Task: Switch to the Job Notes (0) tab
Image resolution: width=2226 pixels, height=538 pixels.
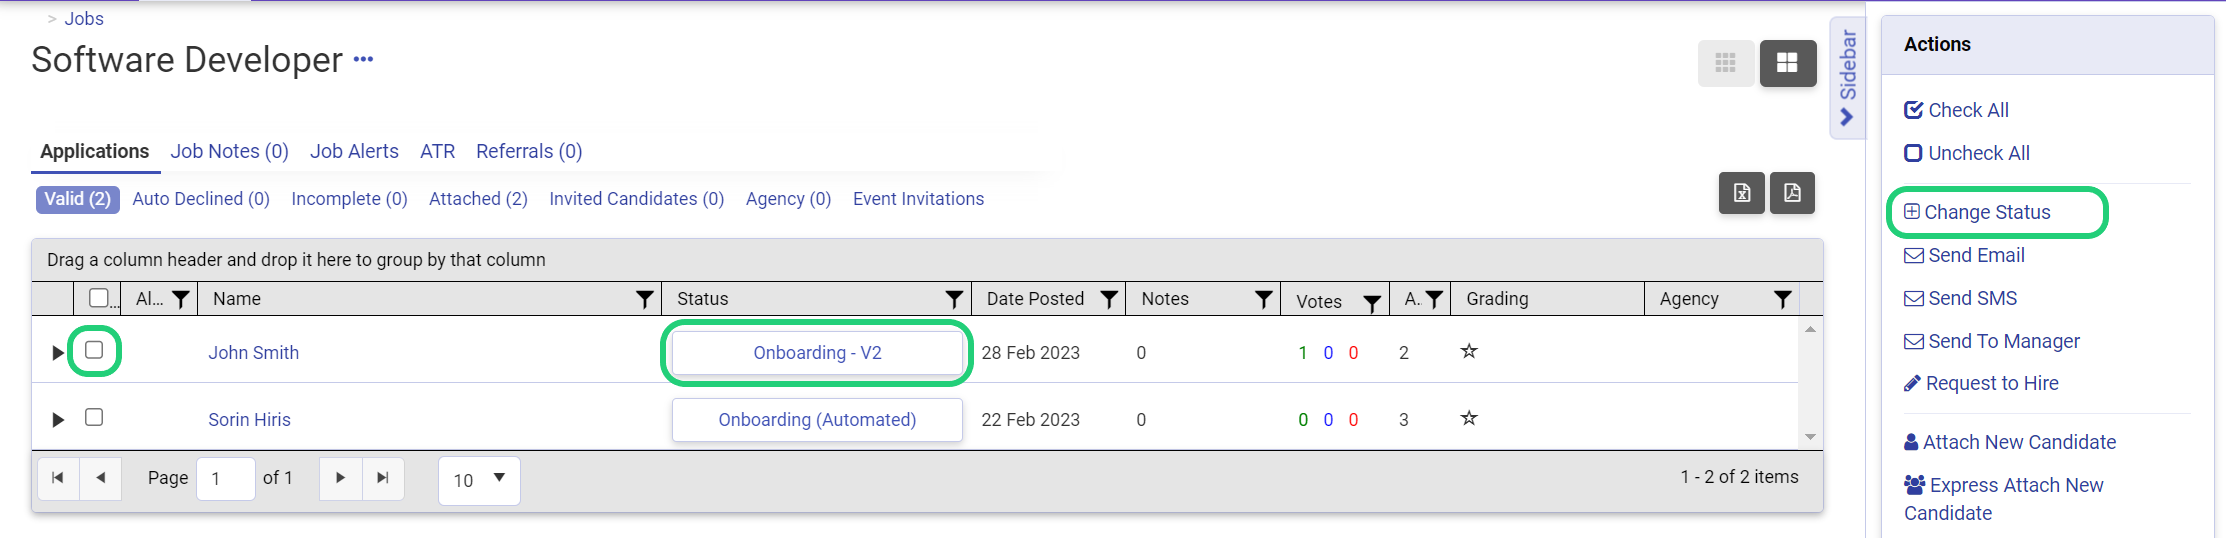Action: tap(229, 151)
